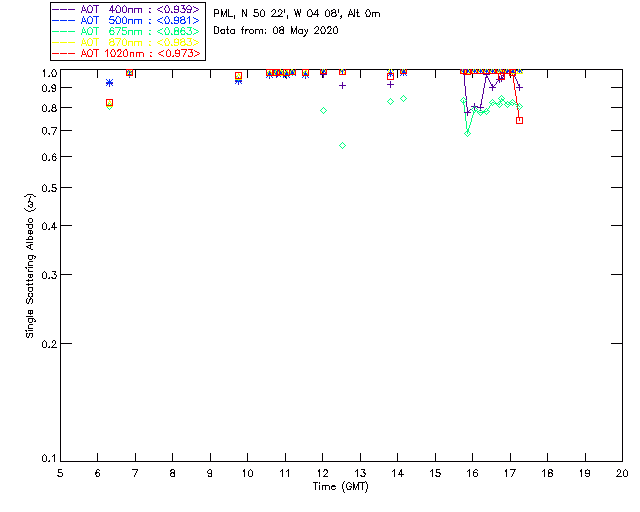Click the 'Data from: 08 May 2020' text
Image resolution: width=640 pixels, height=512 pixels.
[x=276, y=31]
